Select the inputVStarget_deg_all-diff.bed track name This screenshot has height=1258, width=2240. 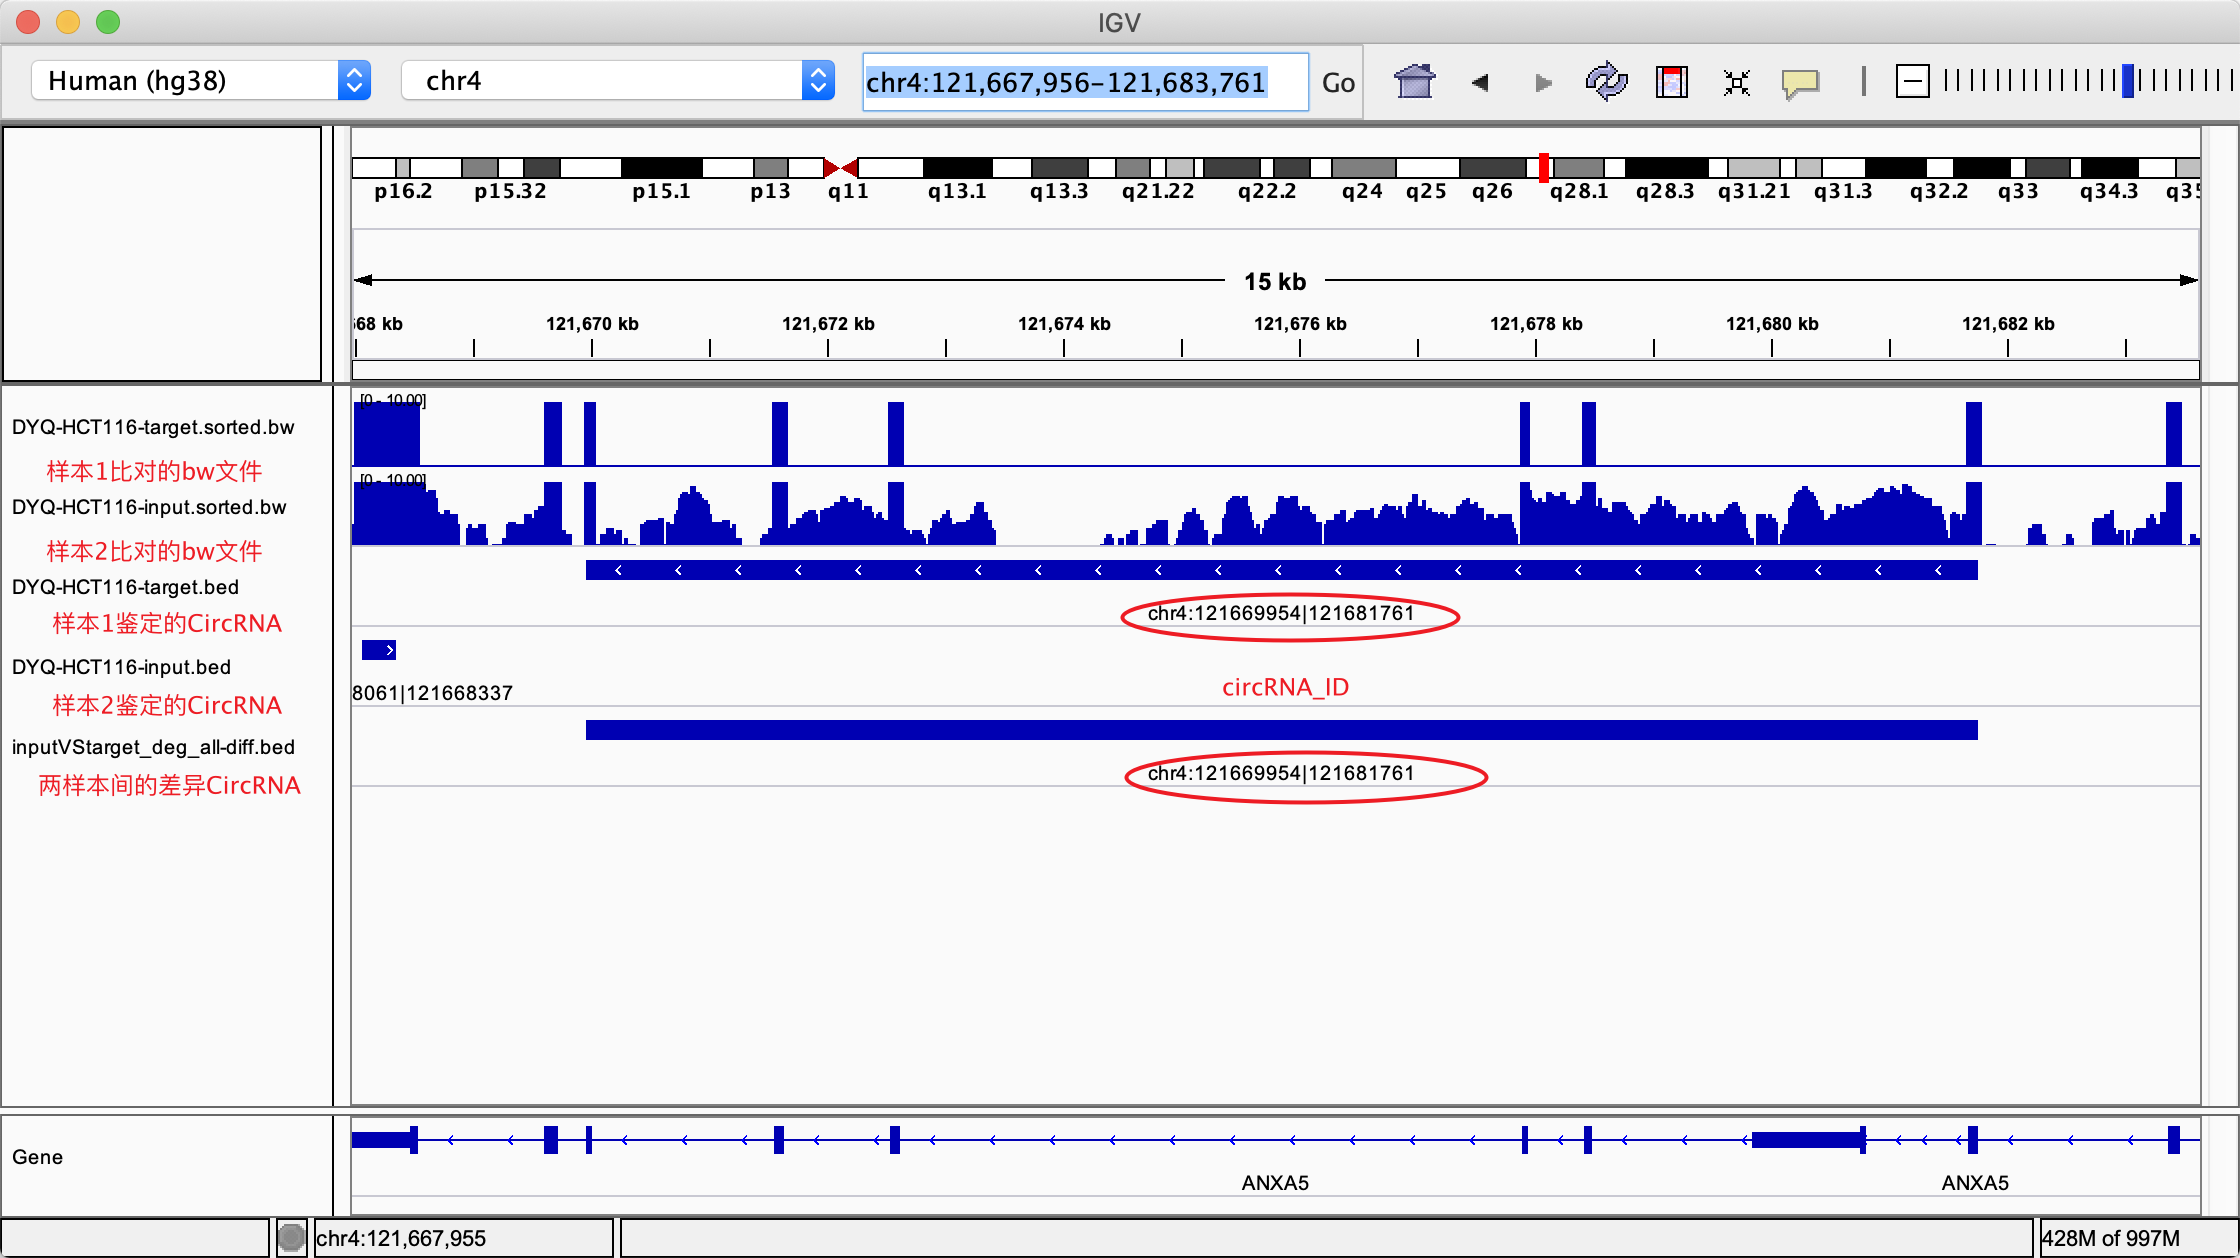[x=153, y=747]
